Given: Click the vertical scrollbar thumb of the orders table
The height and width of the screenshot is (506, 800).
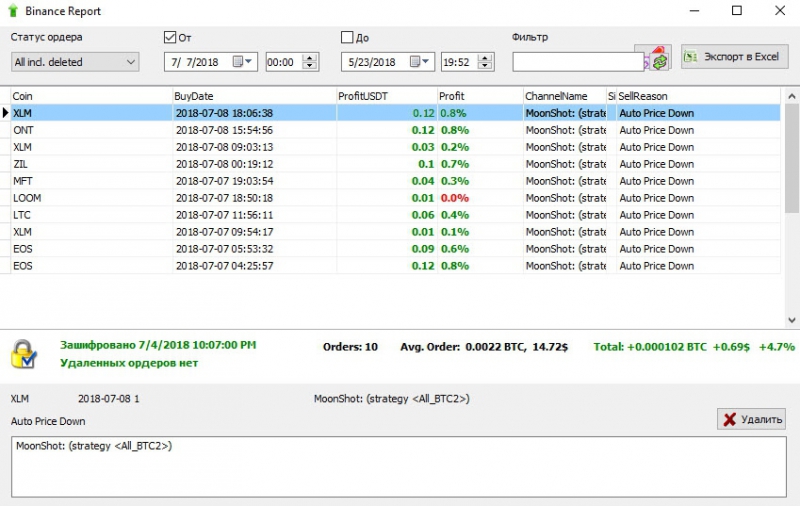Looking at the screenshot, I should pos(791,158).
